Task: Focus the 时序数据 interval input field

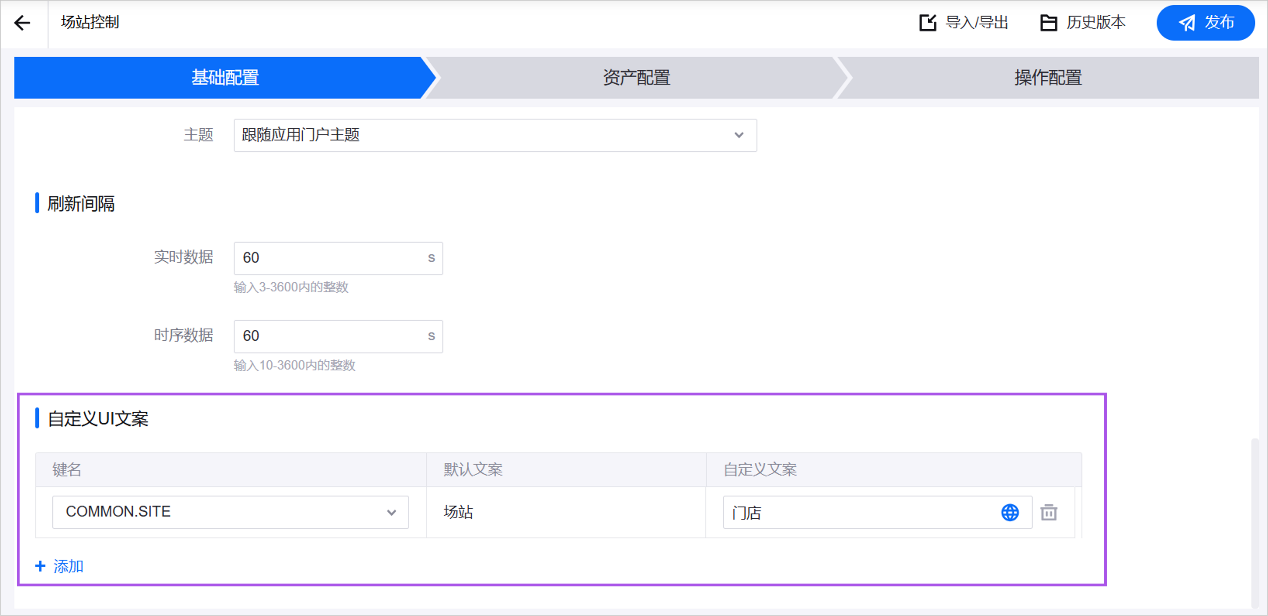Action: point(328,336)
